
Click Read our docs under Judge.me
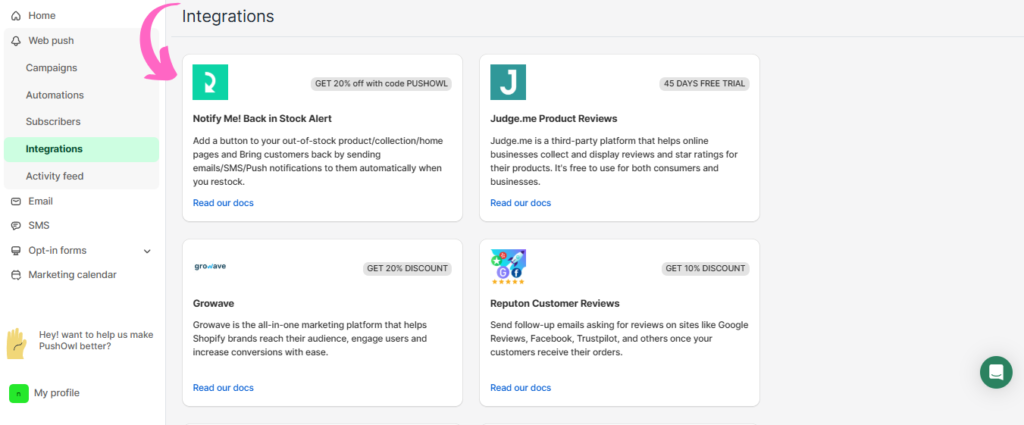520,203
